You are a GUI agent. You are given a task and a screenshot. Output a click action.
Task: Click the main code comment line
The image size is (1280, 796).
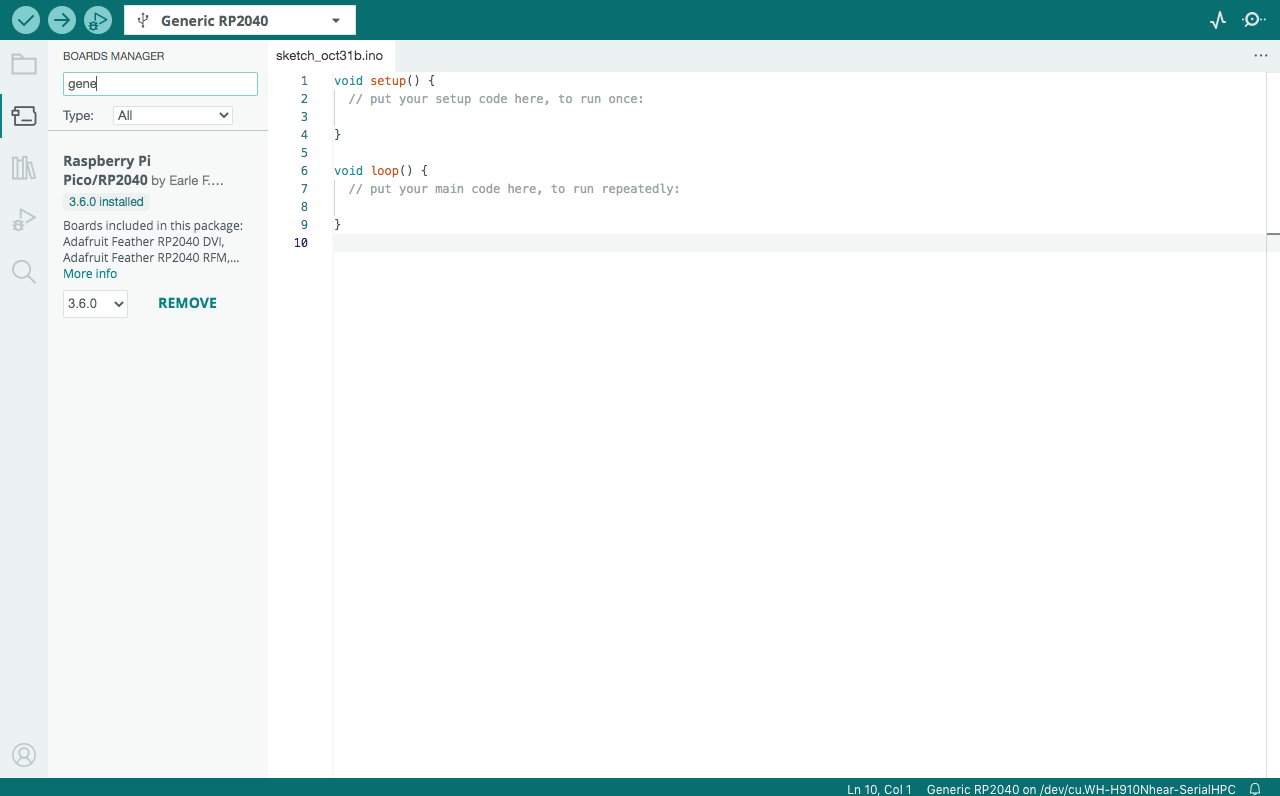pyautogui.click(x=514, y=189)
